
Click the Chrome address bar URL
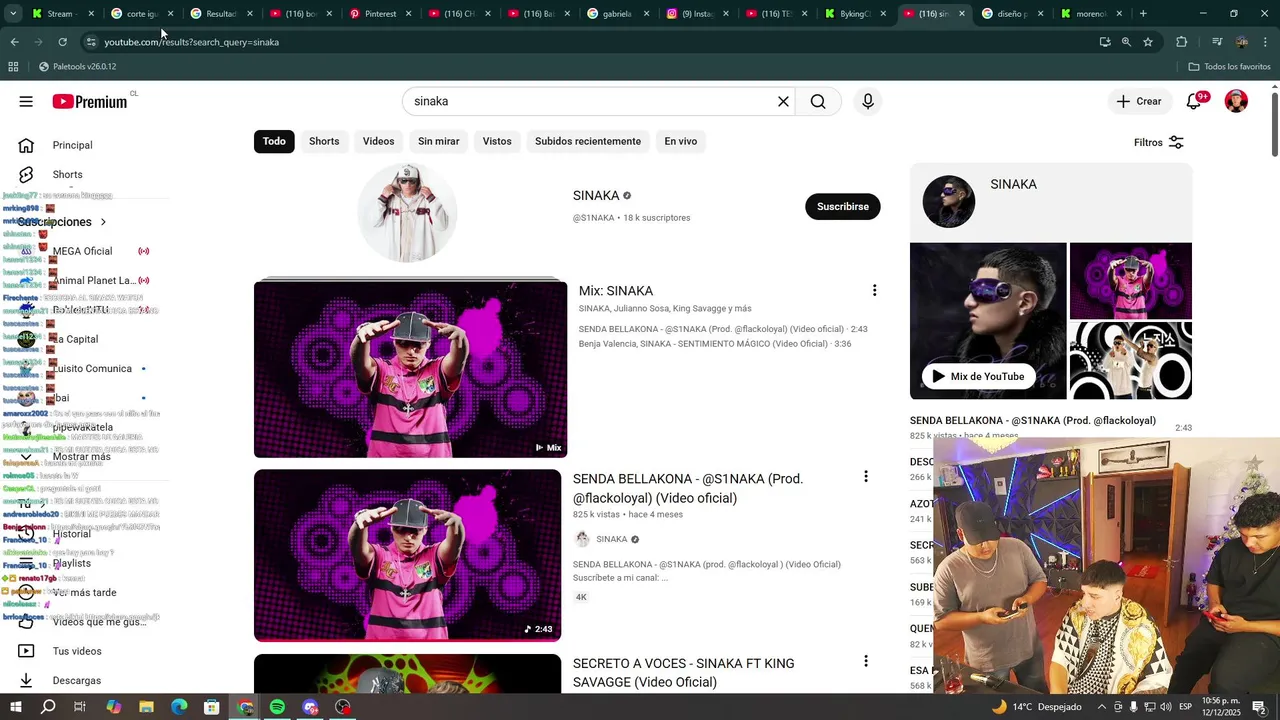(x=192, y=42)
